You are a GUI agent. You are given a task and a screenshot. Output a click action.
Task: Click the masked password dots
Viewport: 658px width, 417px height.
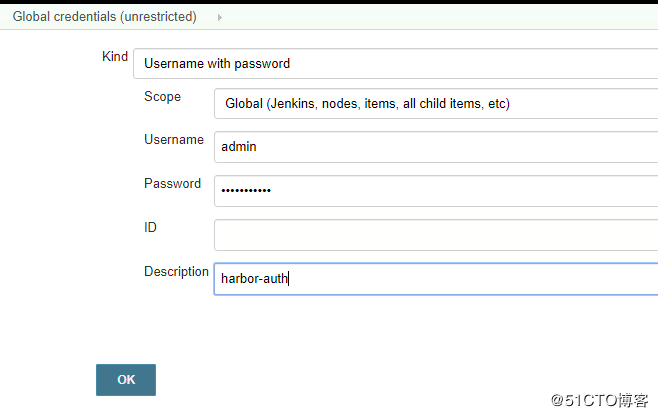click(246, 191)
